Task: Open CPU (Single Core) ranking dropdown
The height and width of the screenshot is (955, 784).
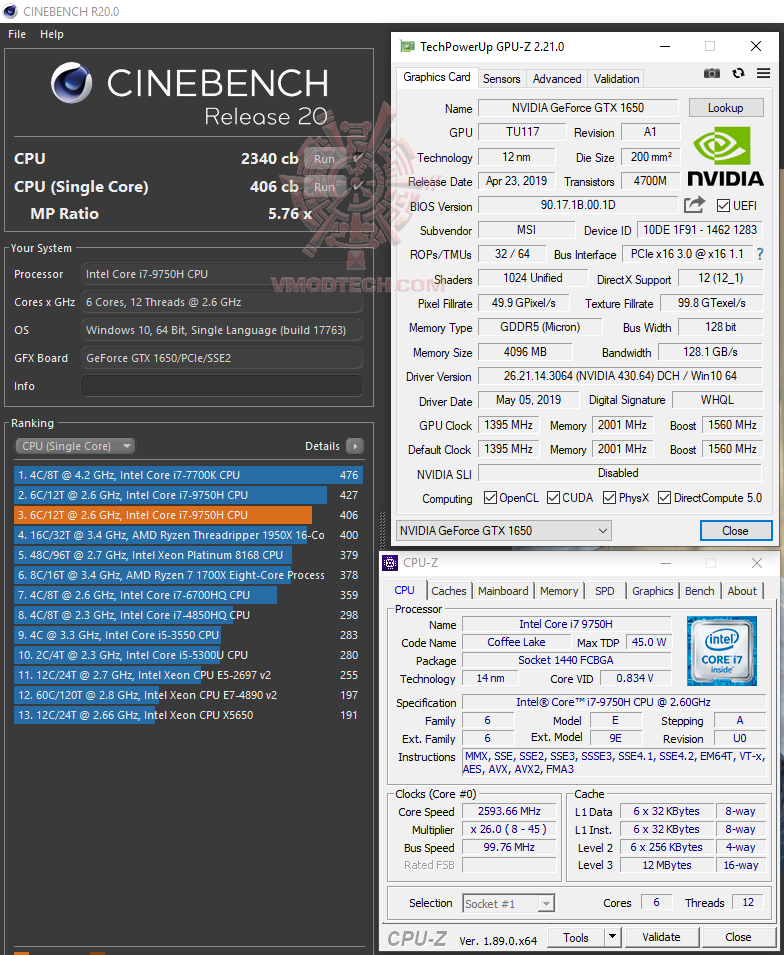Action: click(x=75, y=446)
